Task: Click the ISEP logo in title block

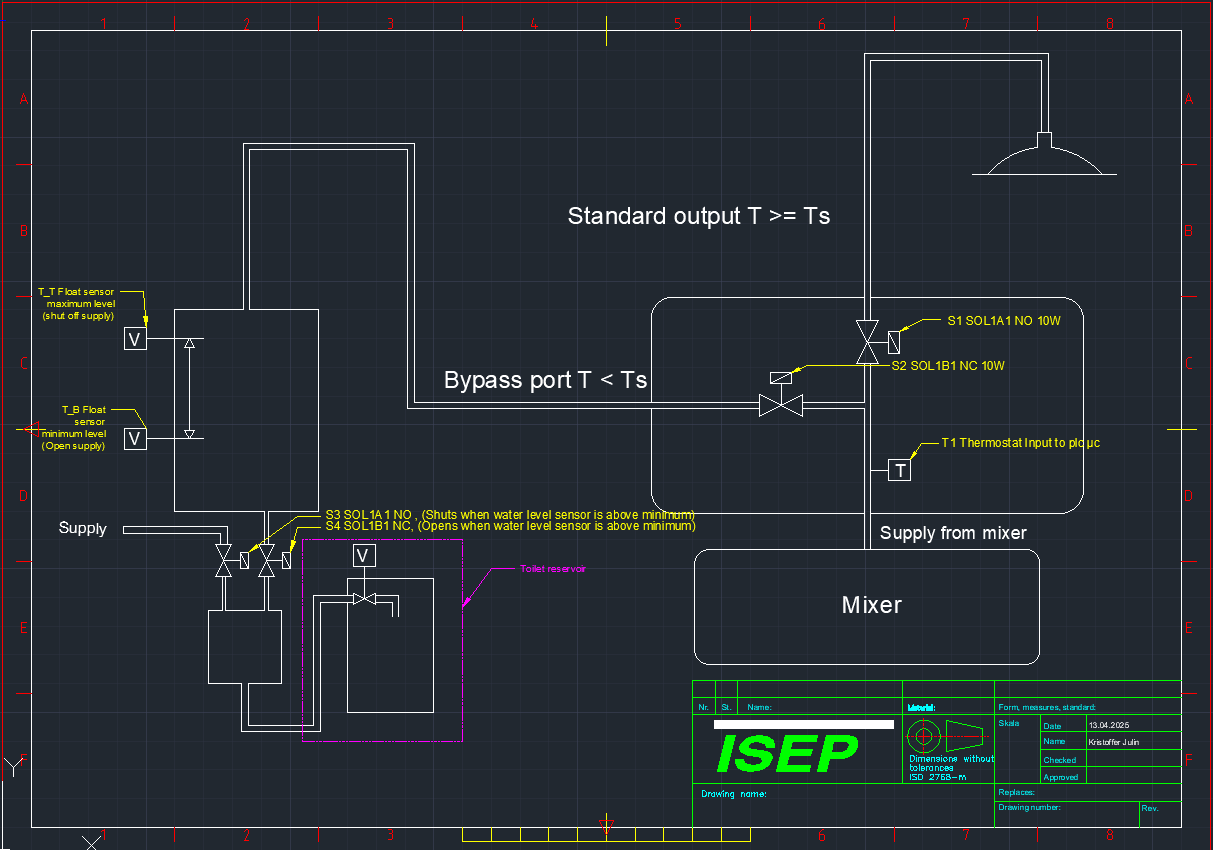Action: point(788,754)
